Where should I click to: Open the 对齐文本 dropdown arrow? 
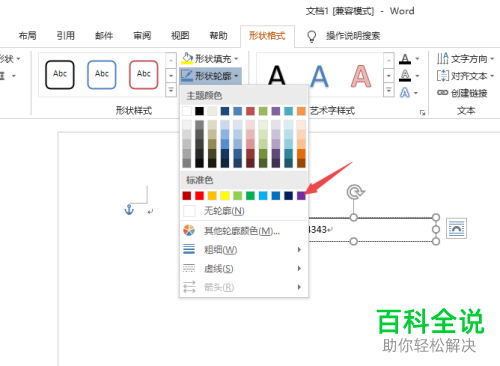[492, 76]
